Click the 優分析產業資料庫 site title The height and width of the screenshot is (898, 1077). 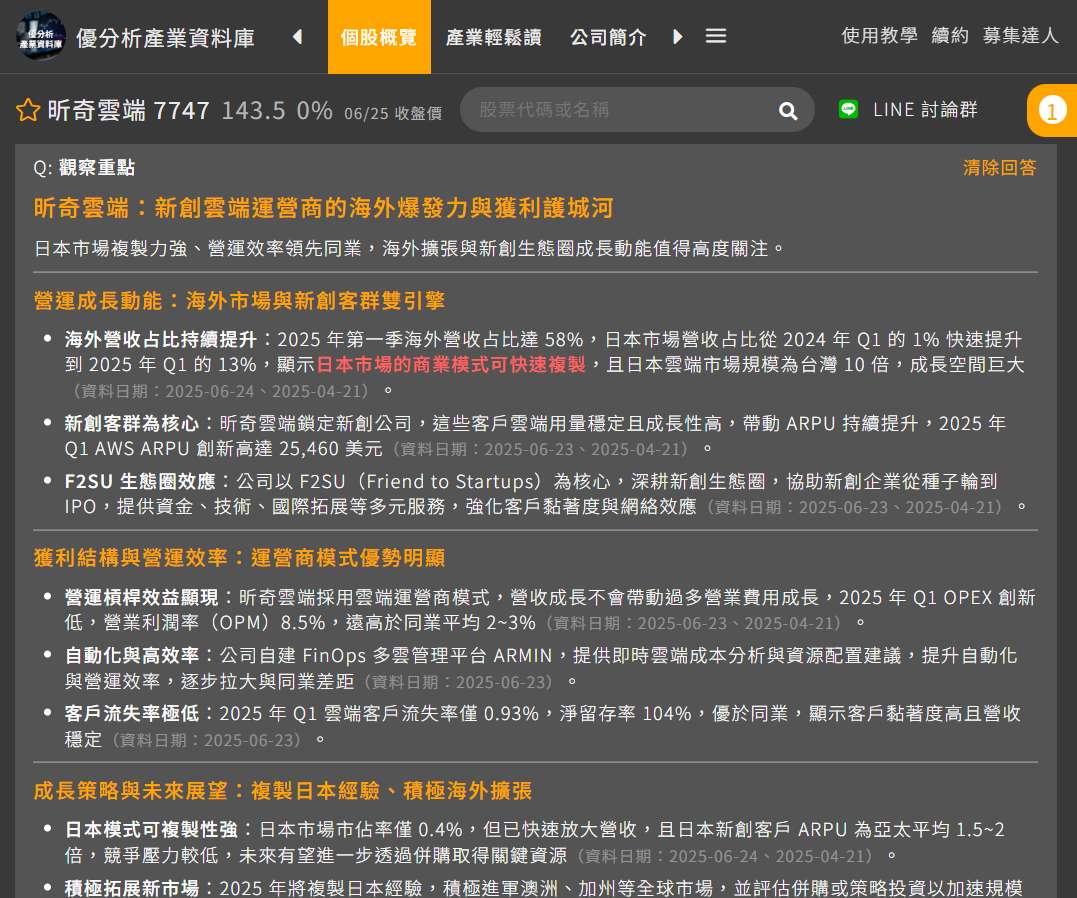click(166, 38)
